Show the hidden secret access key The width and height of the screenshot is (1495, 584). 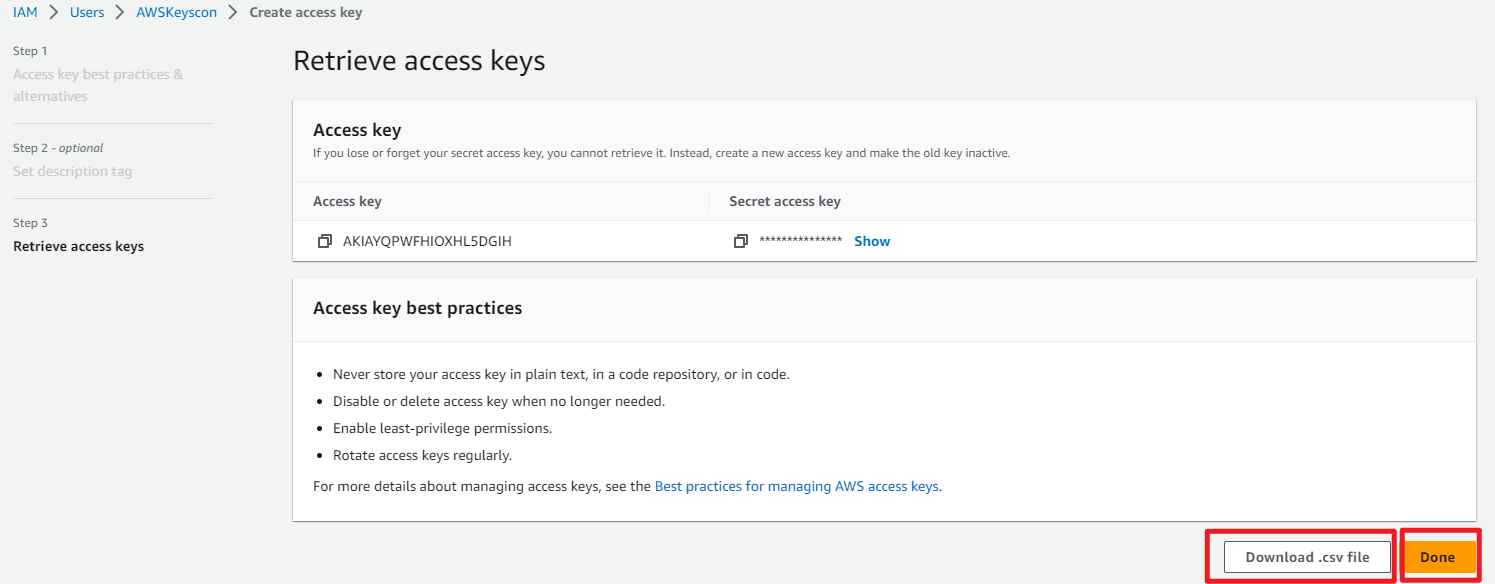(x=872, y=241)
